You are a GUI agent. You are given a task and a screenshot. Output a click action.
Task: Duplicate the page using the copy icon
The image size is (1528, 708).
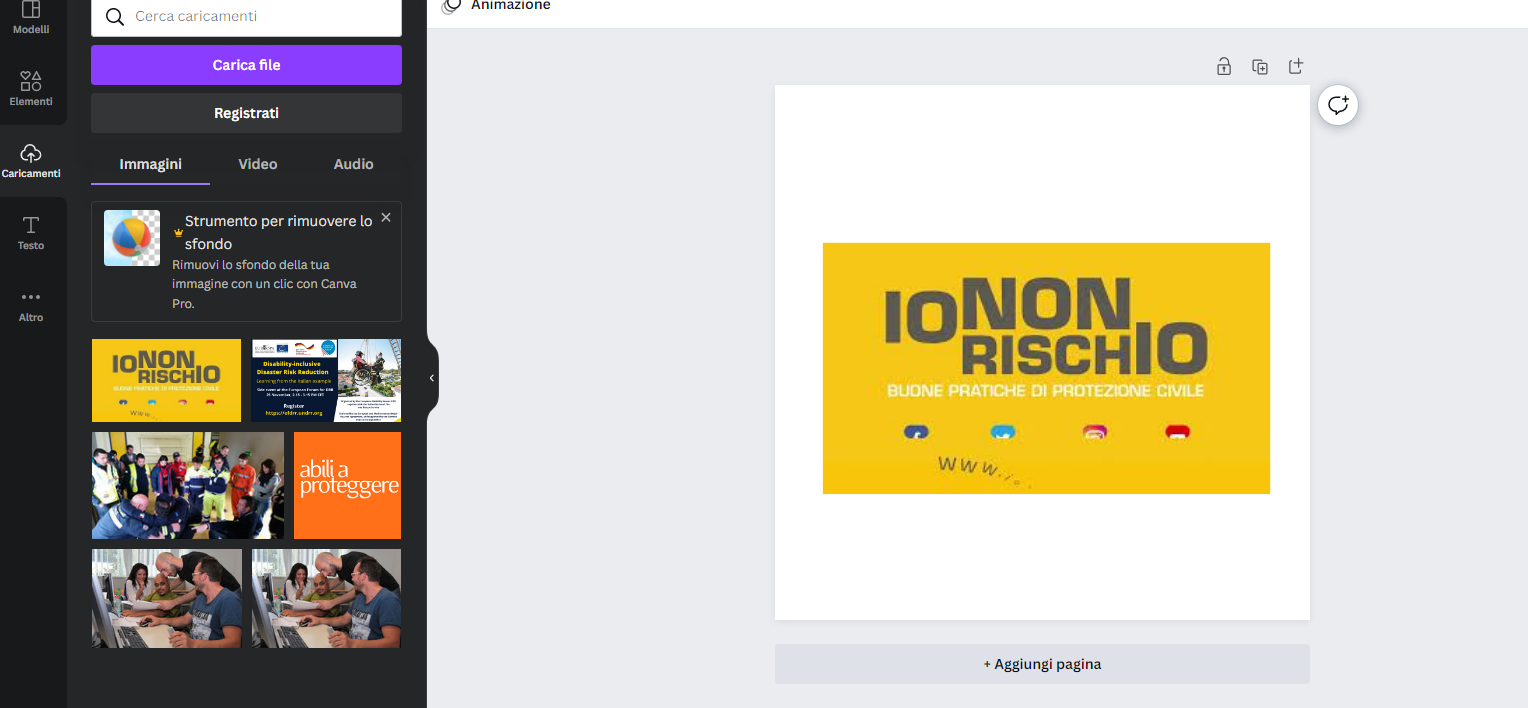click(1260, 67)
